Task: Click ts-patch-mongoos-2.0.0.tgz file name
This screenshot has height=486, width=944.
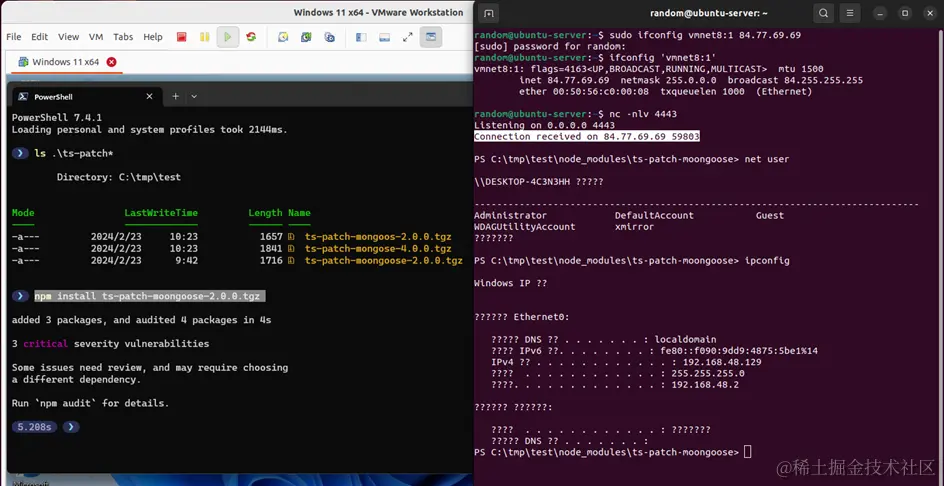Action: (378, 237)
